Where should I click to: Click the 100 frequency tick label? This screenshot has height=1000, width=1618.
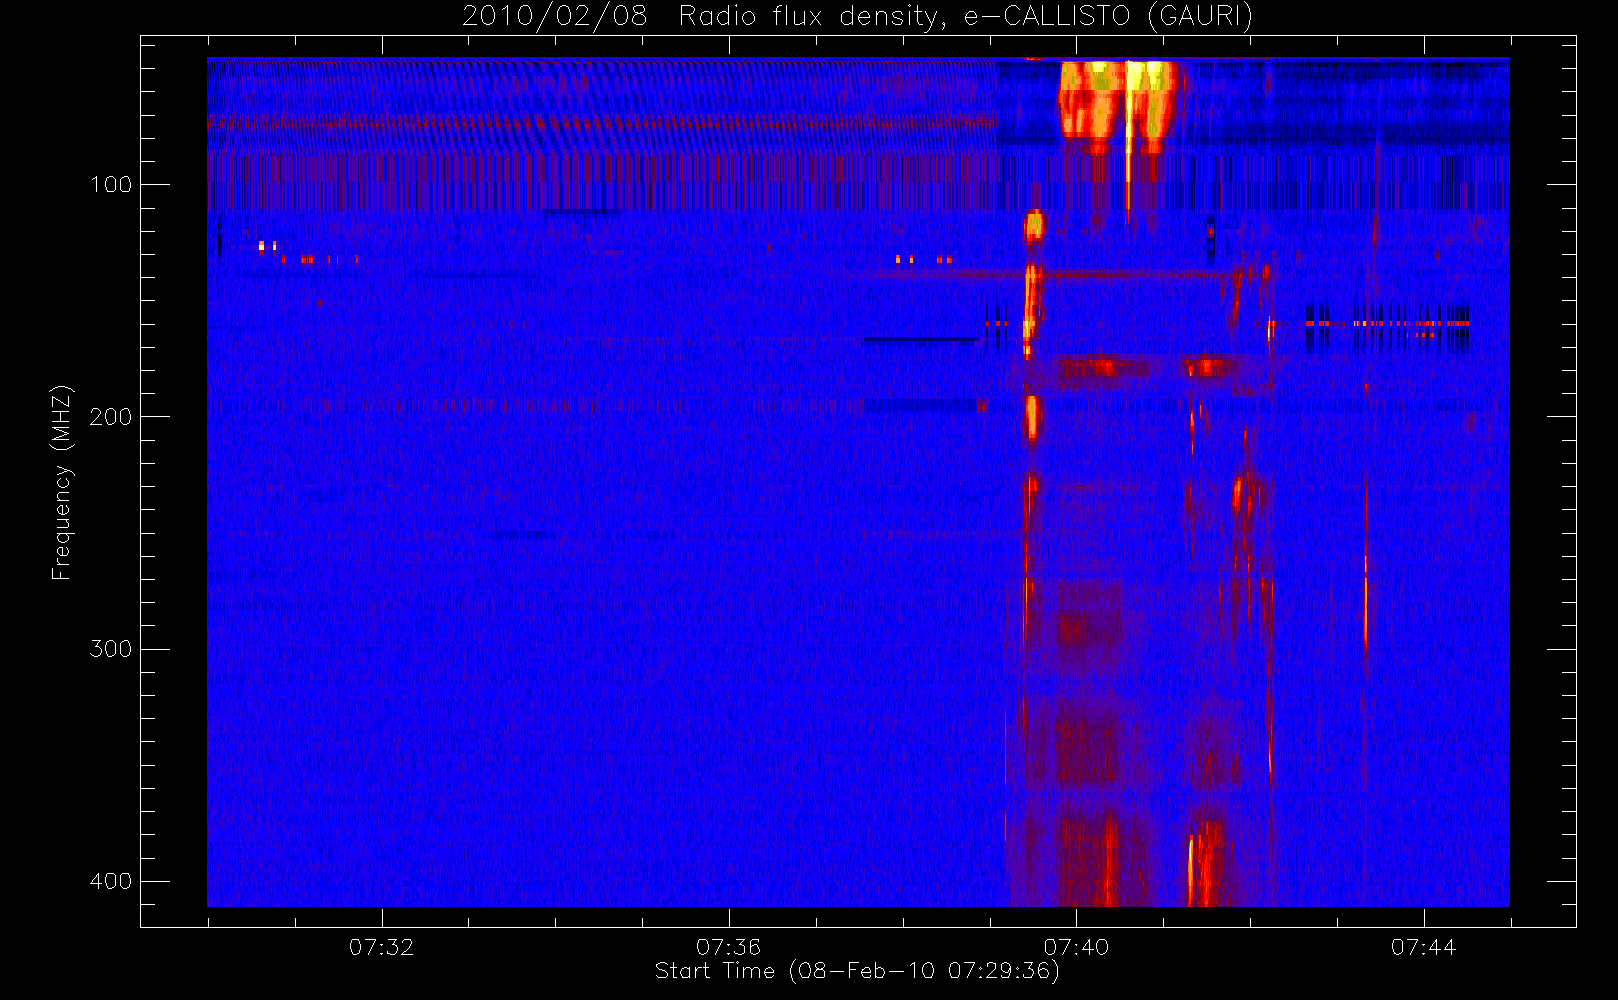point(110,184)
